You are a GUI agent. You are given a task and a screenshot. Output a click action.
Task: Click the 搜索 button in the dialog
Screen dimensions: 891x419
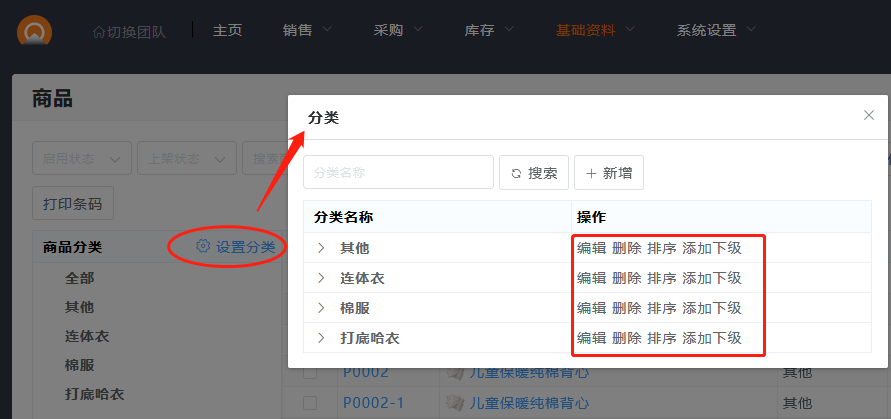(x=534, y=173)
